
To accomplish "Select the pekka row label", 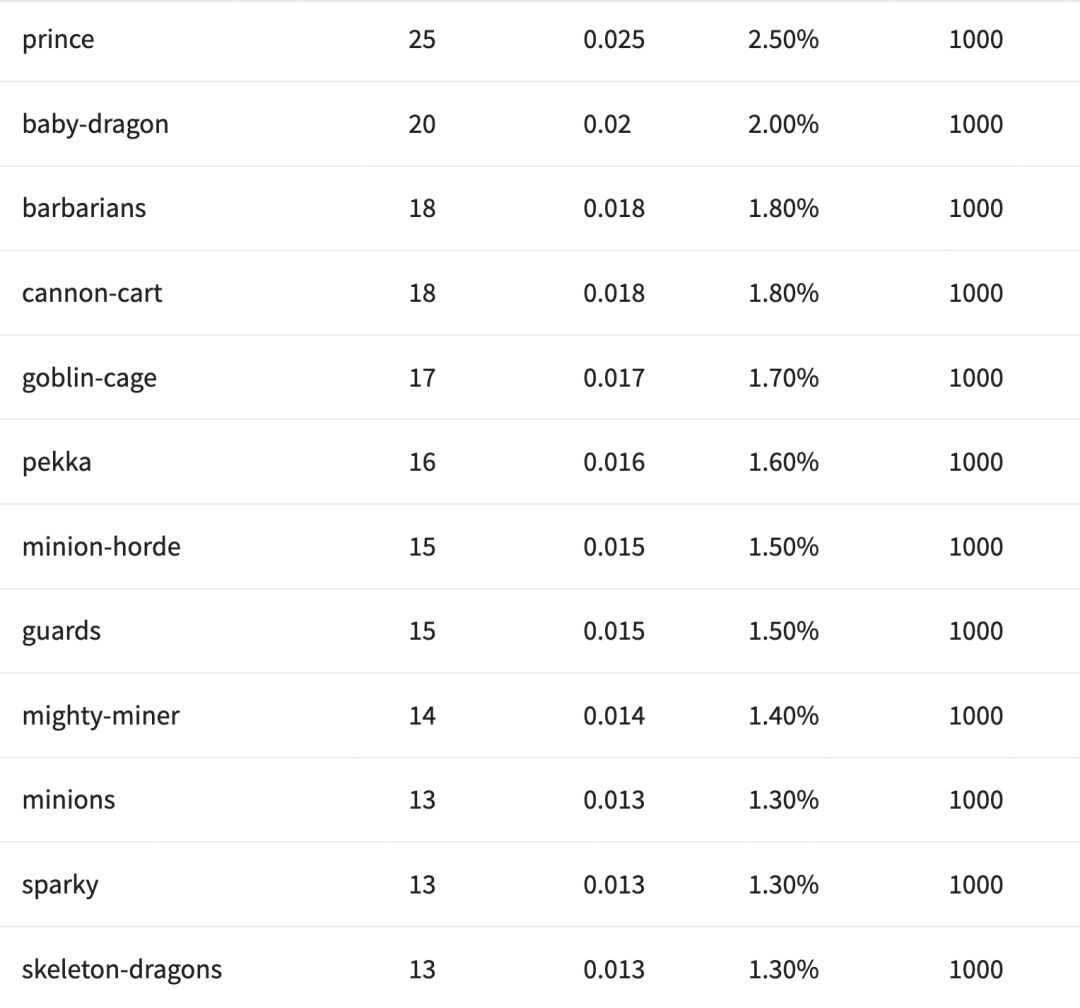I will click(56, 463).
